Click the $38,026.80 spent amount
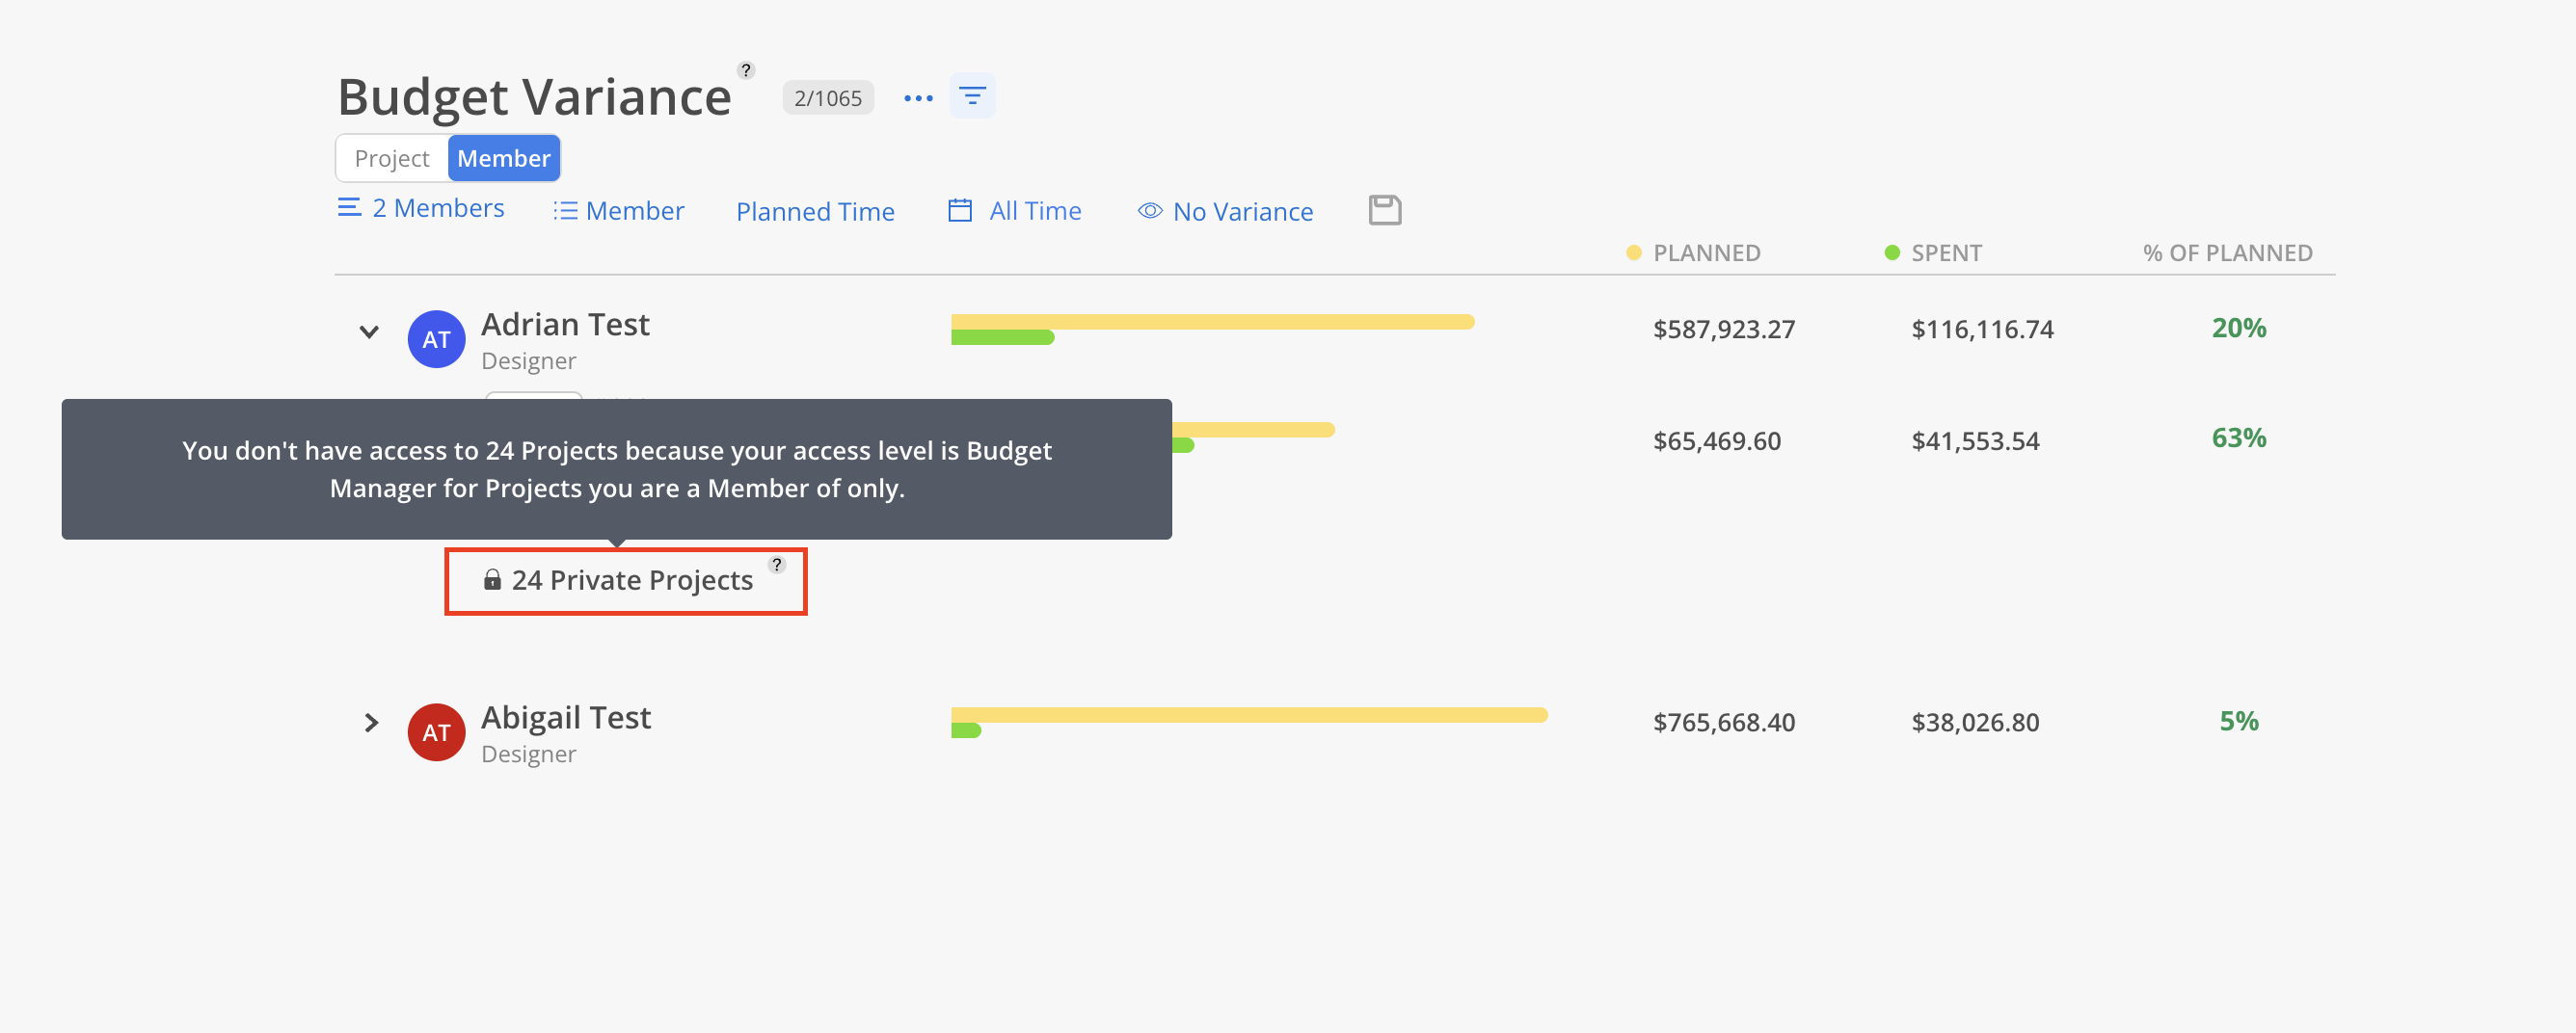 pyautogui.click(x=1975, y=722)
